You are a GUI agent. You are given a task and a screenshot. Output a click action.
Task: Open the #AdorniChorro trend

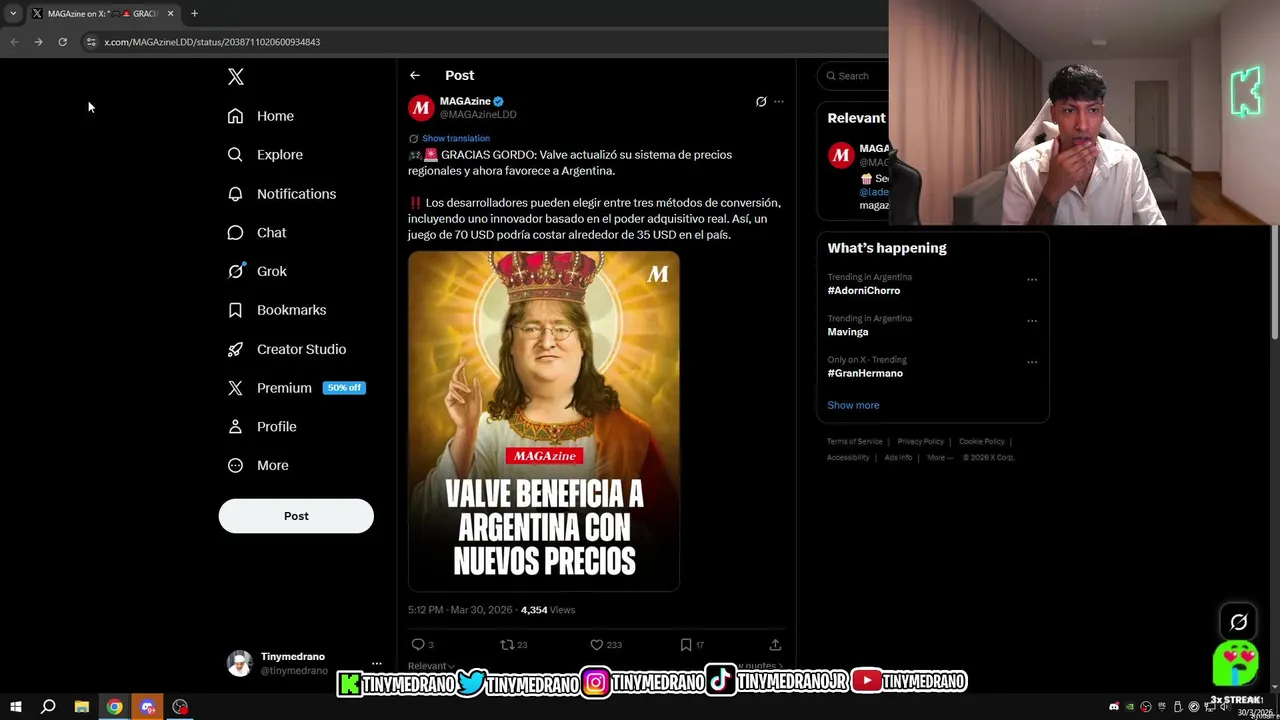[x=864, y=290]
